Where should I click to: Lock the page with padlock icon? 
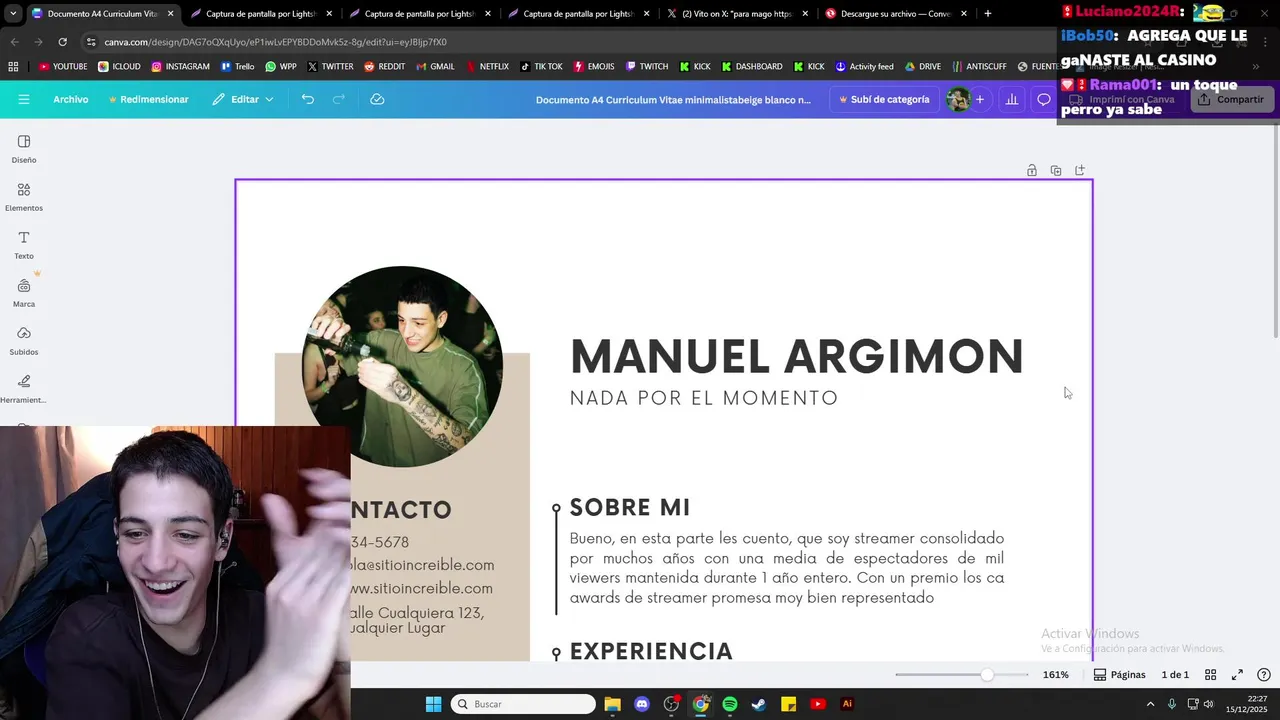click(x=1032, y=170)
